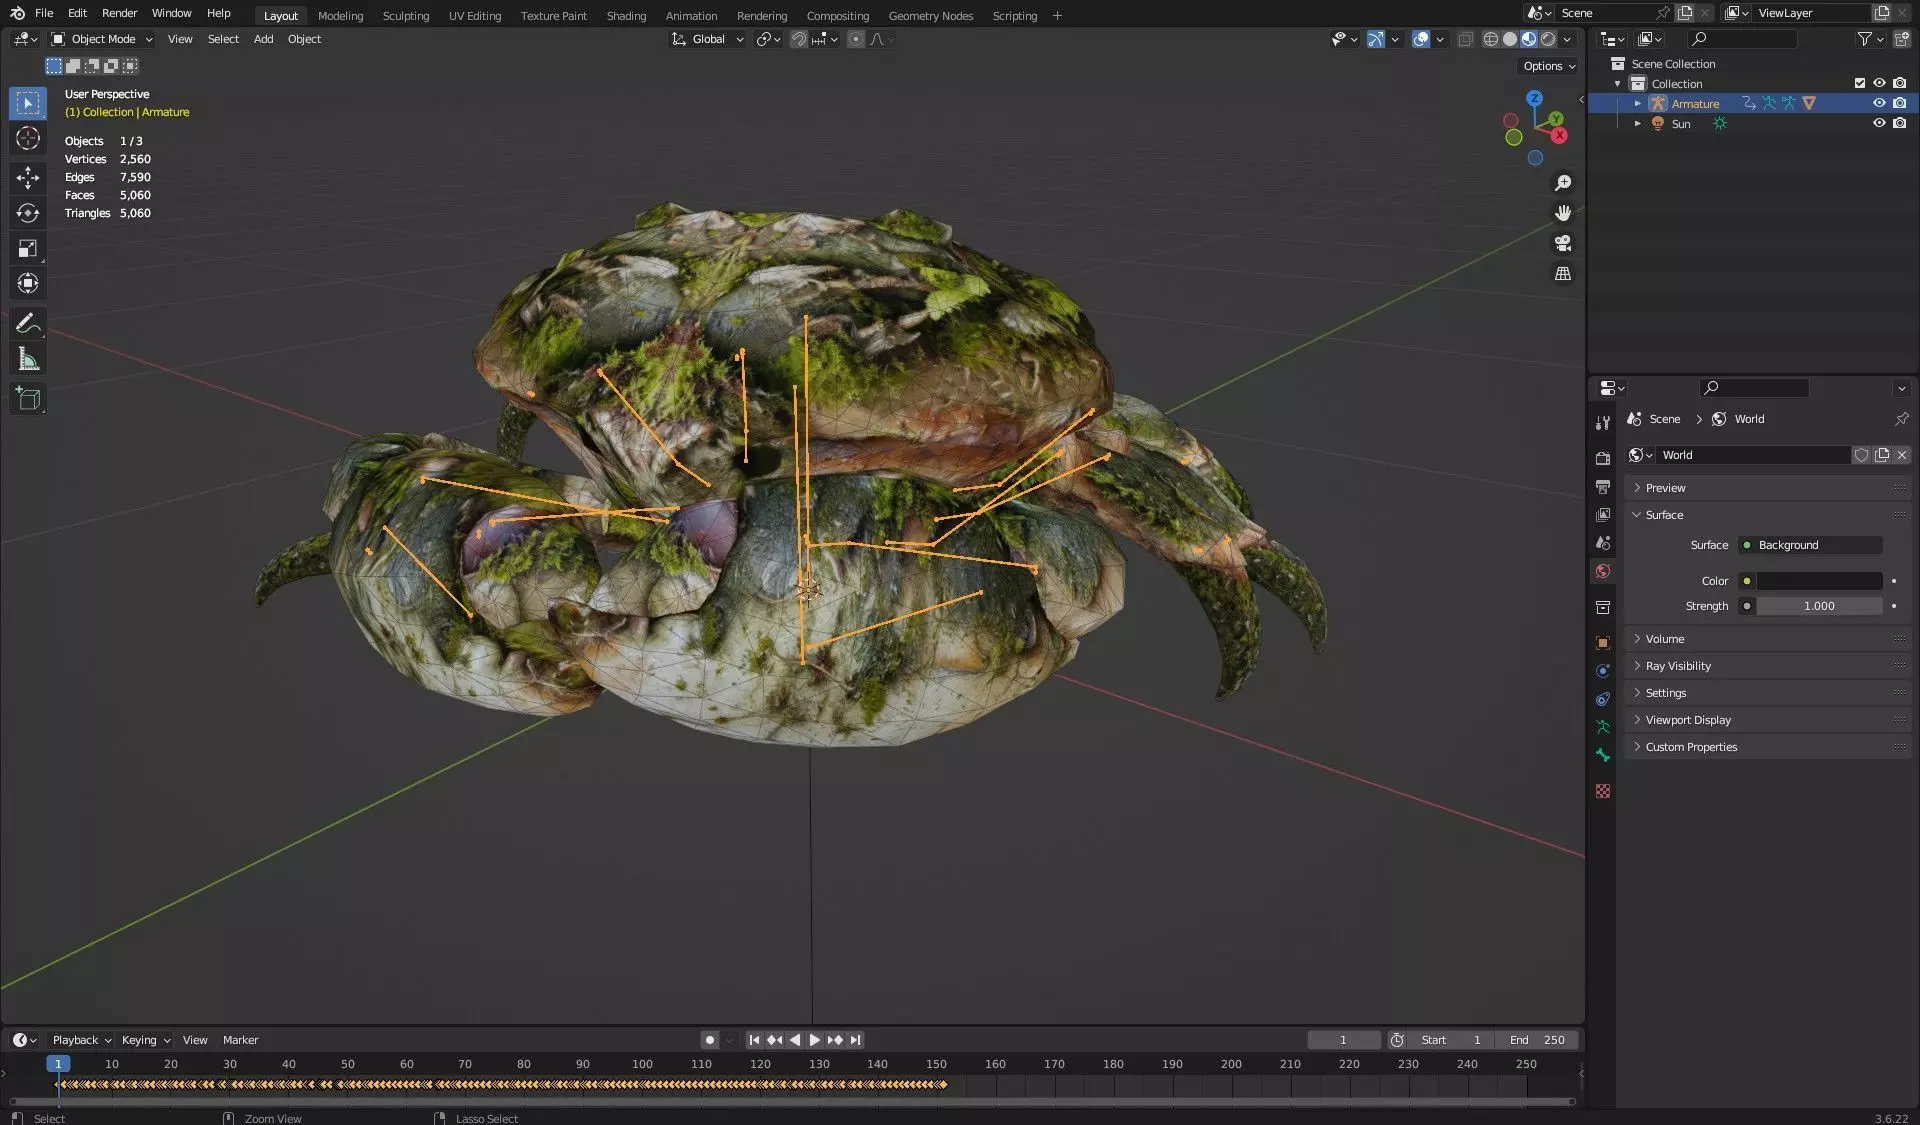
Task: Open the View Layer properties tab
Action: click(x=1603, y=514)
